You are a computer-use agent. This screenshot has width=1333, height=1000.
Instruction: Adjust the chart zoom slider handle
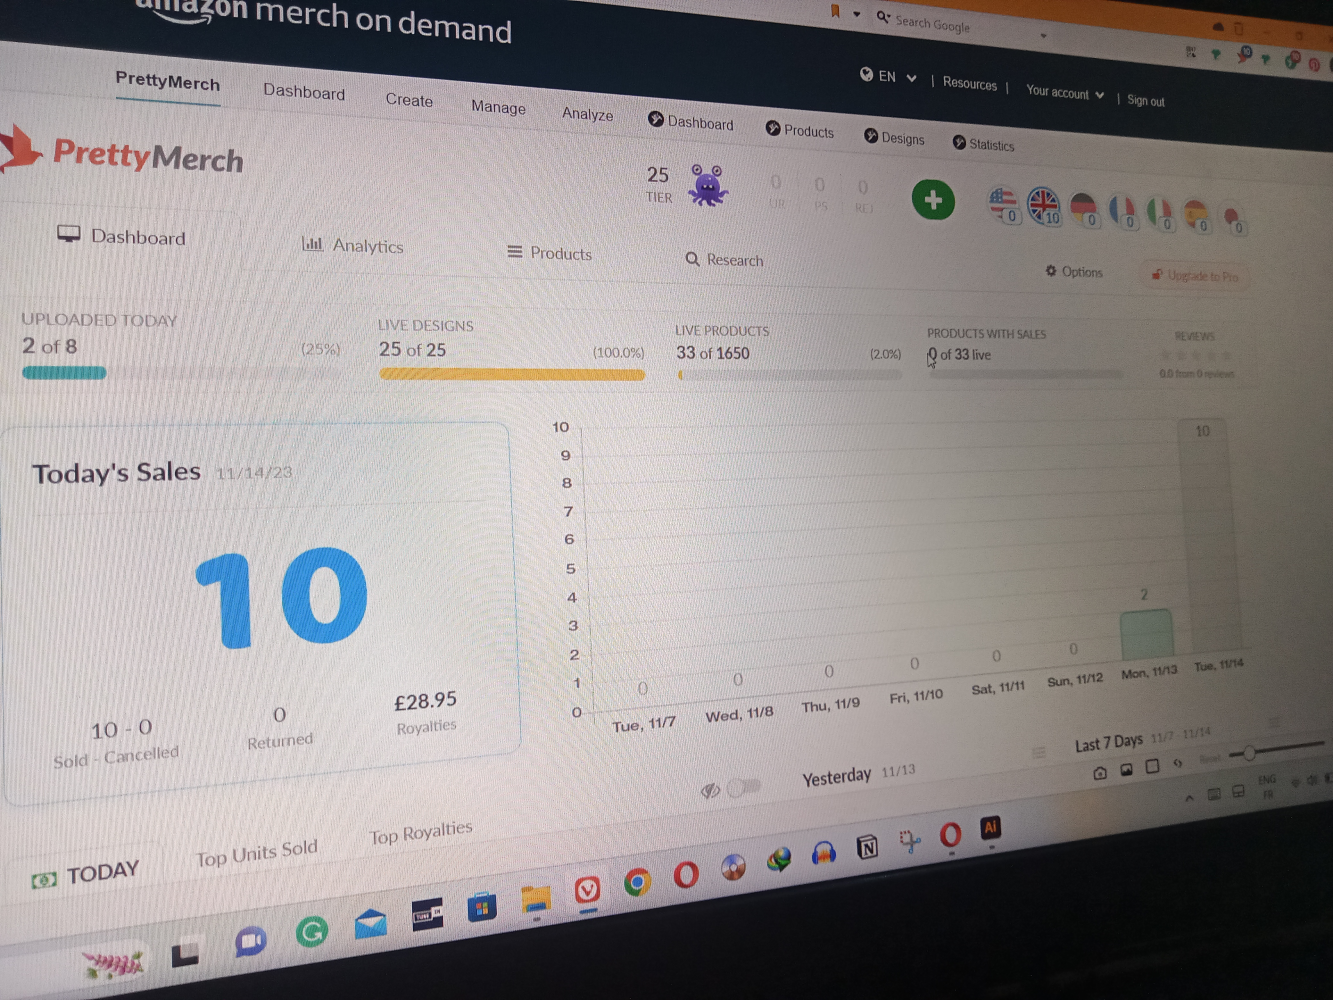(1249, 753)
